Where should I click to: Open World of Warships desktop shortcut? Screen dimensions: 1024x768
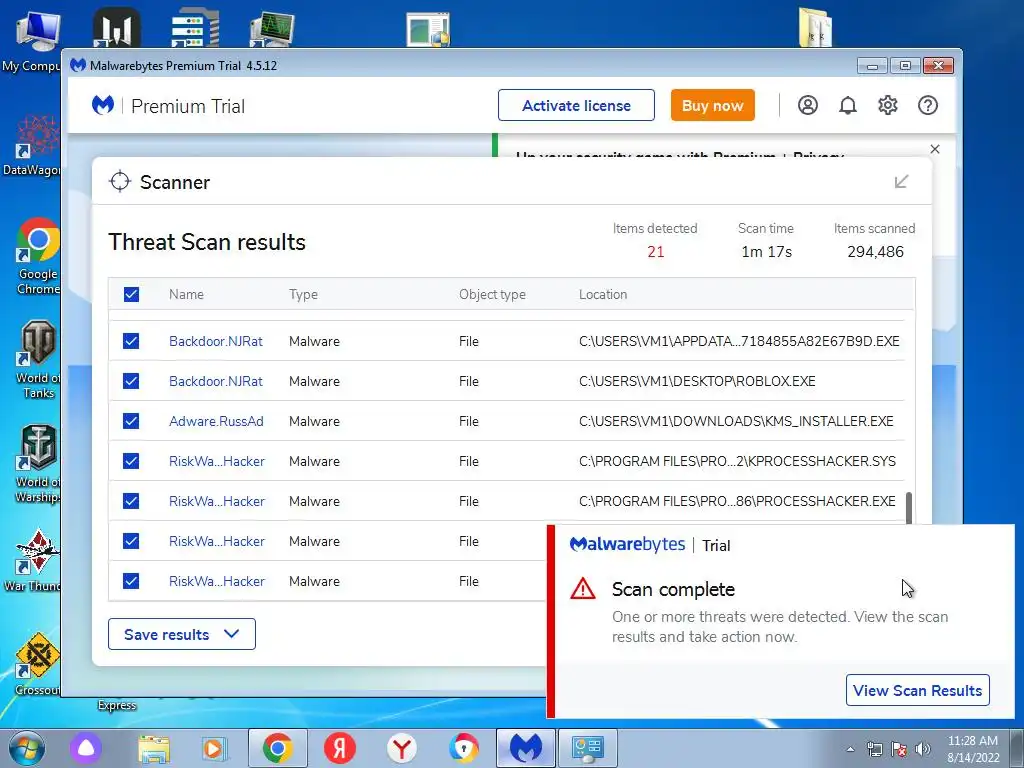38,464
